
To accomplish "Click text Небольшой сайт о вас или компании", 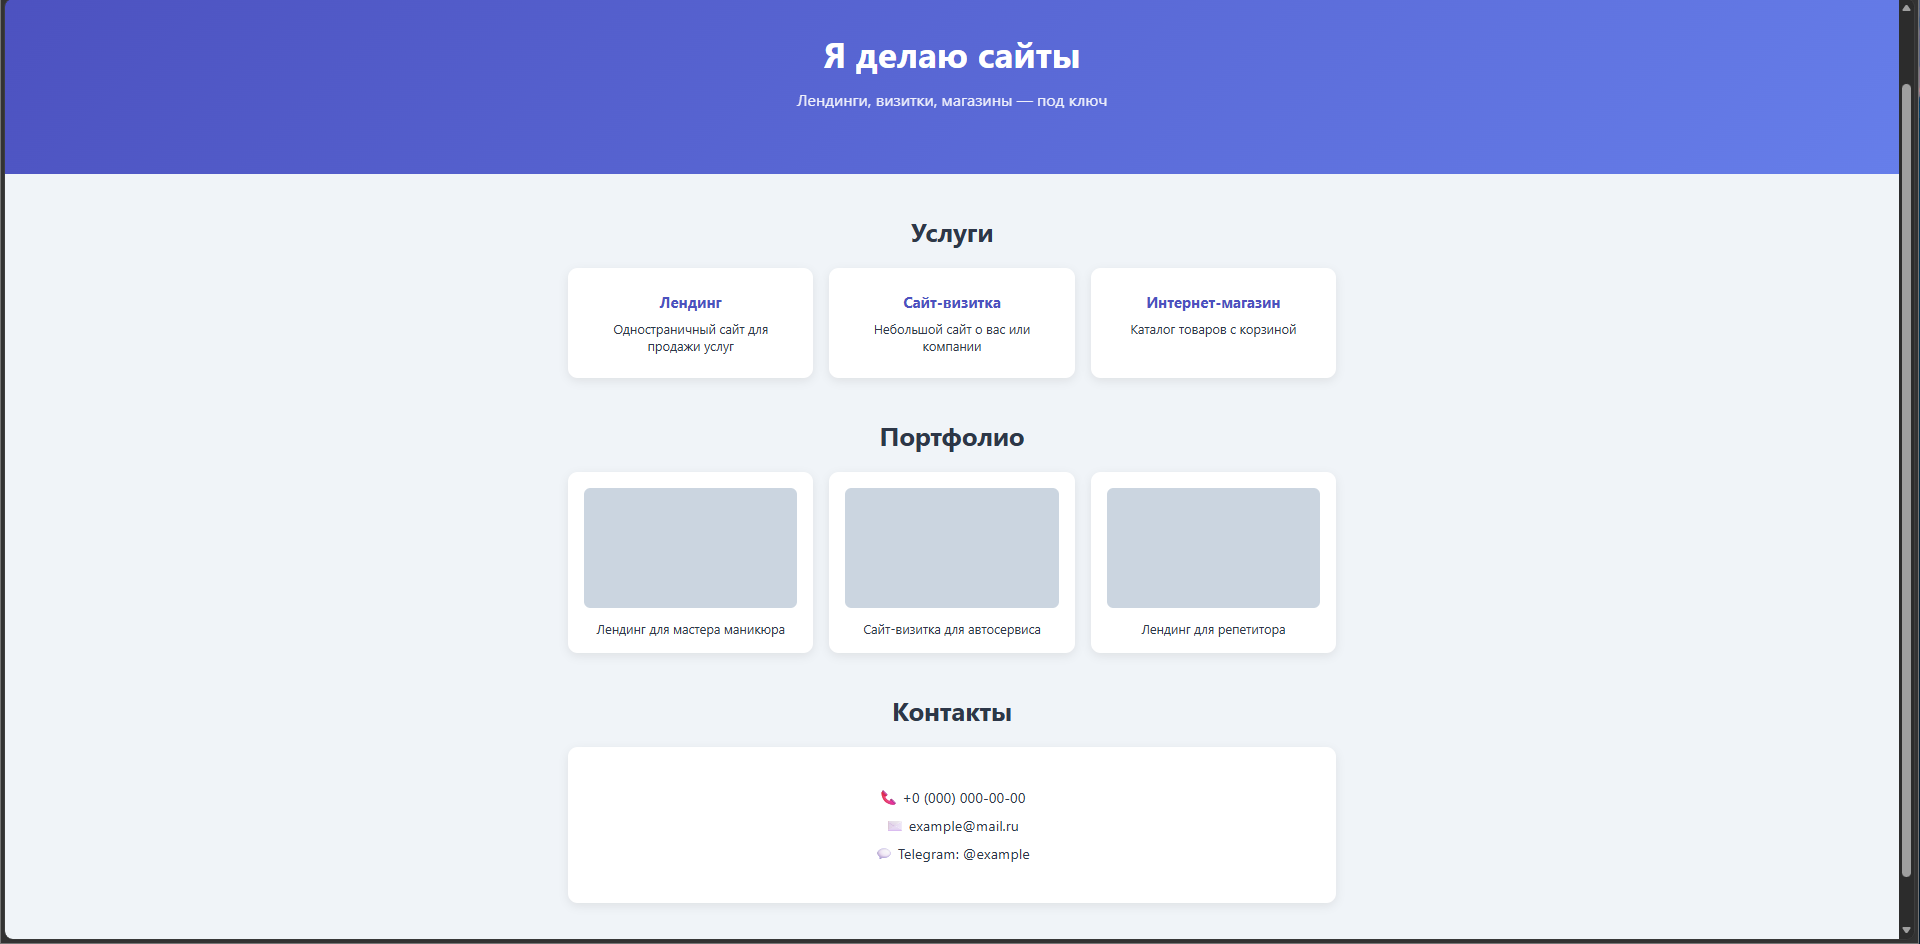I will point(952,338).
